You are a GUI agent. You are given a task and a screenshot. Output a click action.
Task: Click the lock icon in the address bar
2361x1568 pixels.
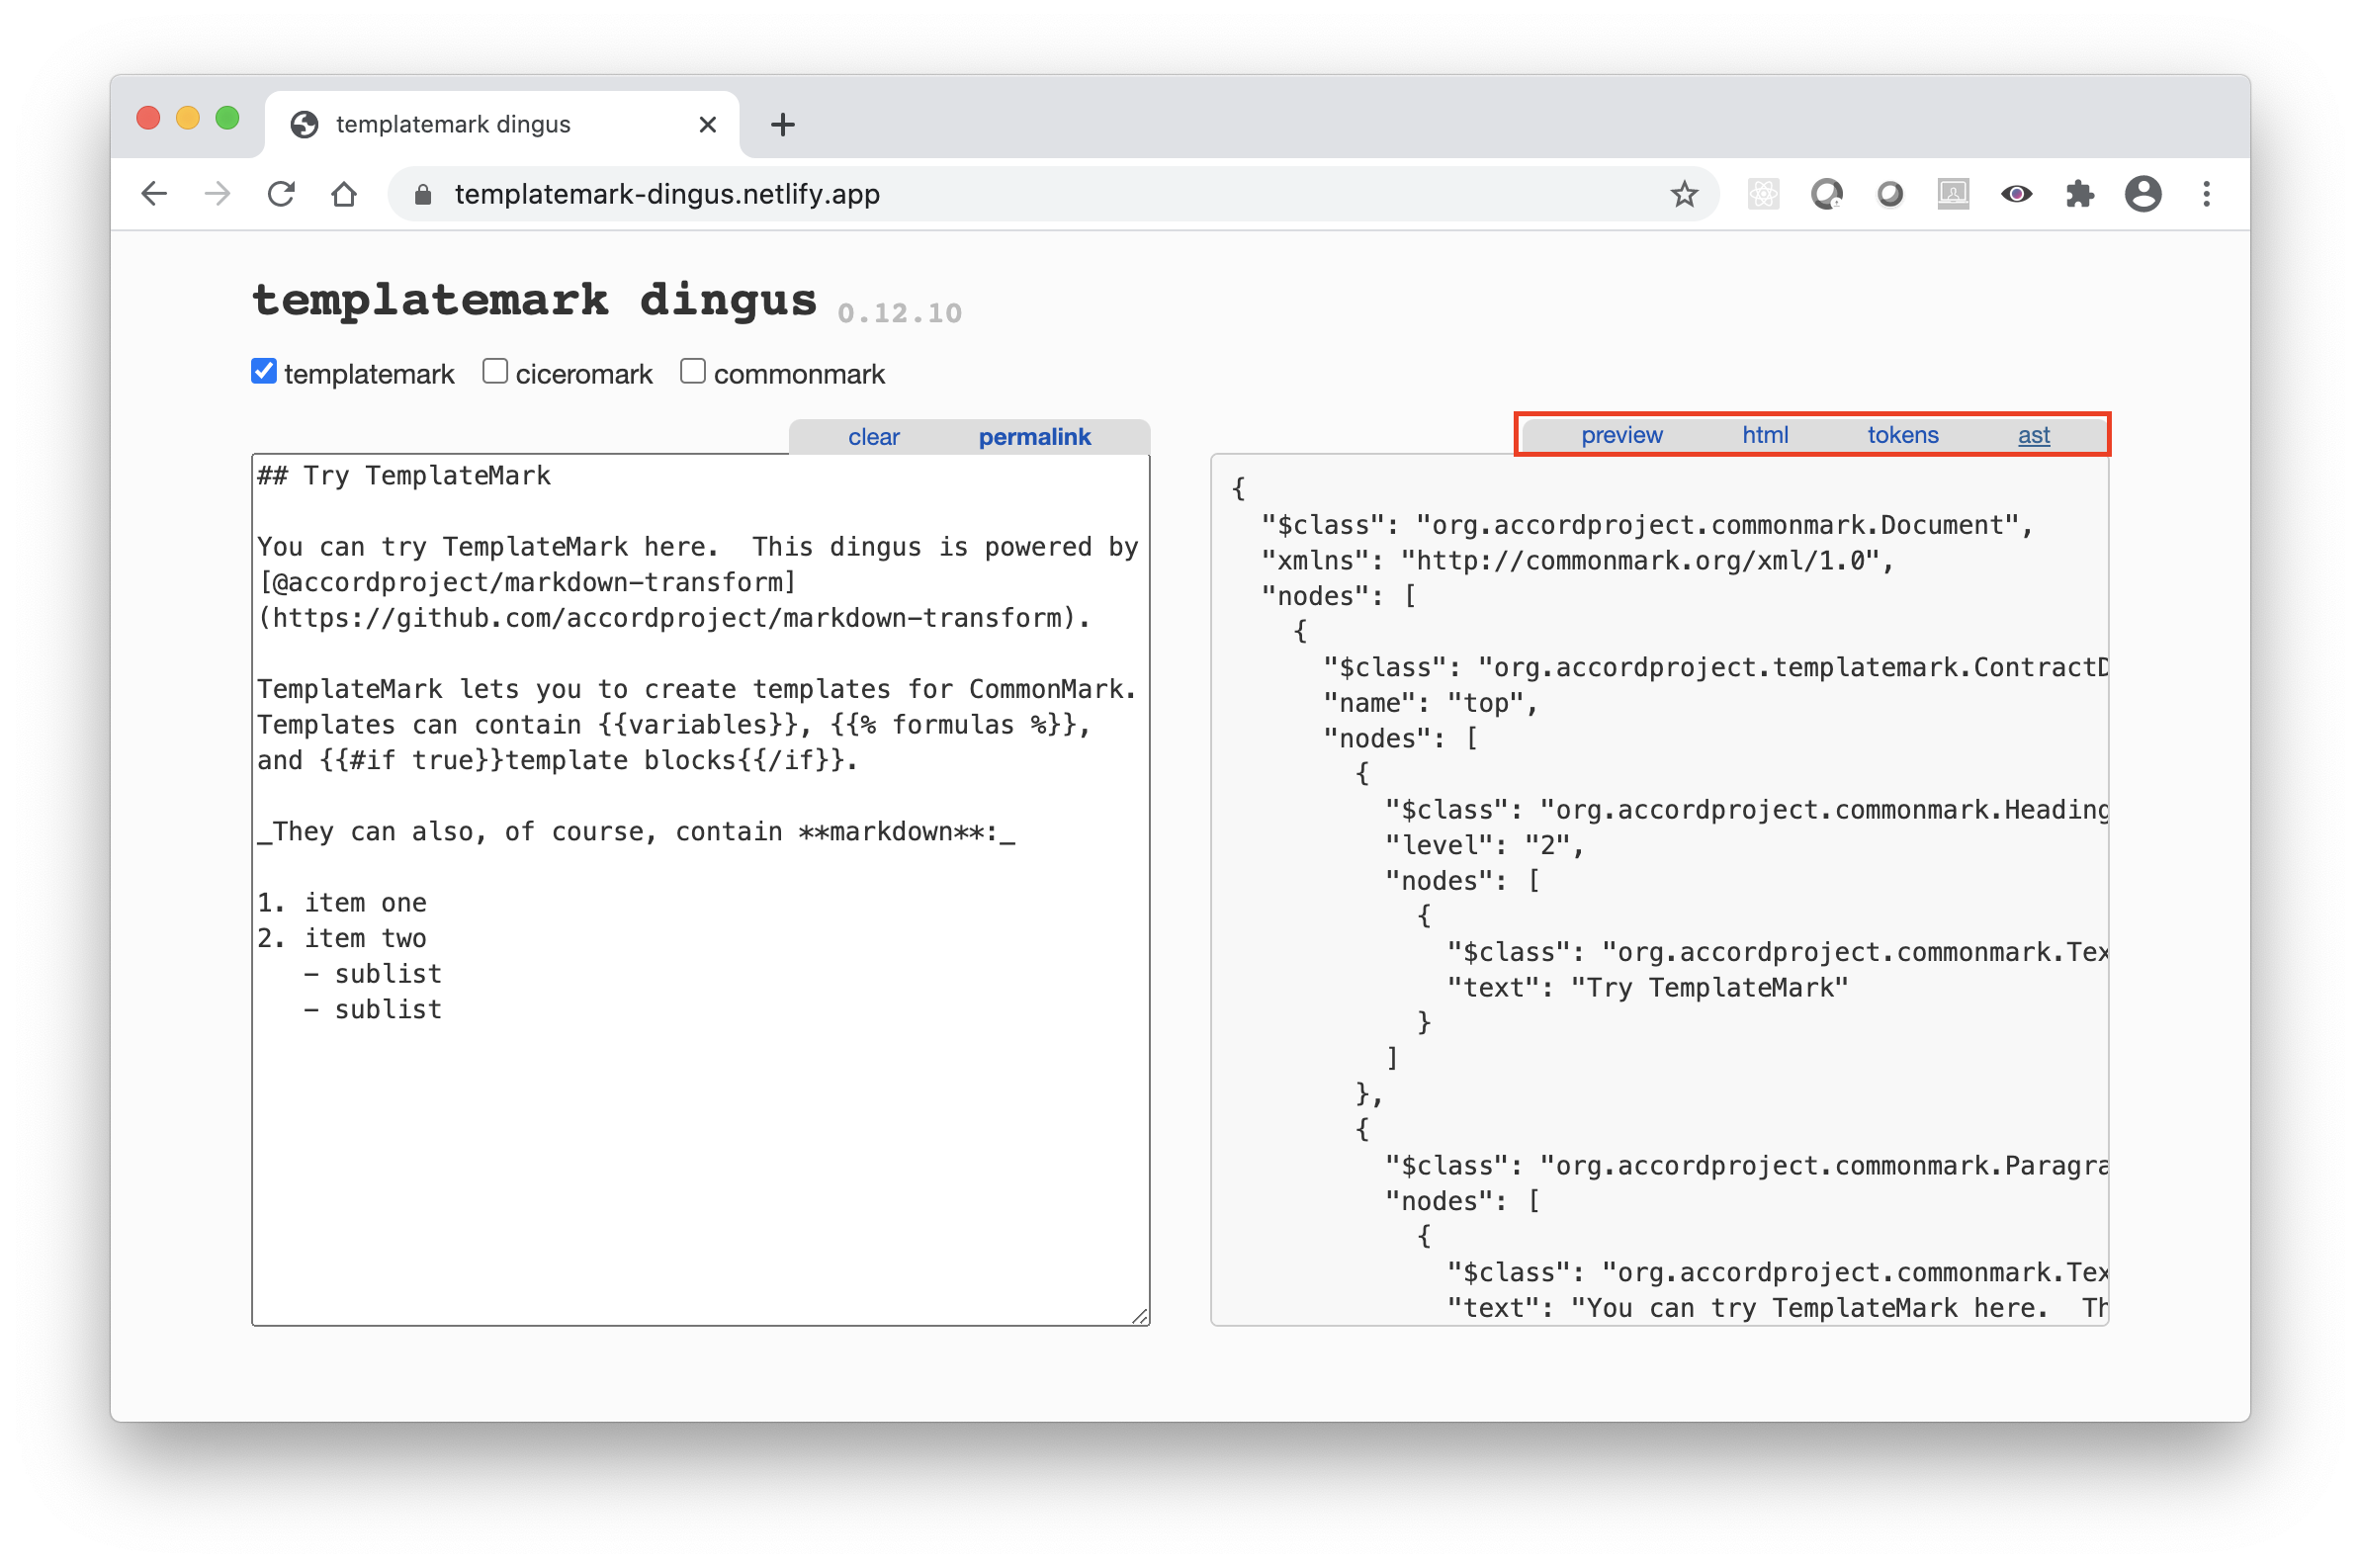click(423, 194)
